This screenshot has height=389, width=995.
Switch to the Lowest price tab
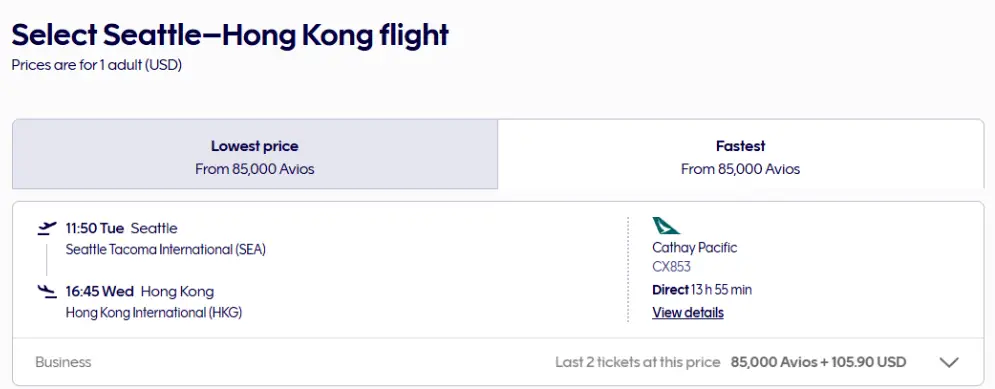click(254, 154)
